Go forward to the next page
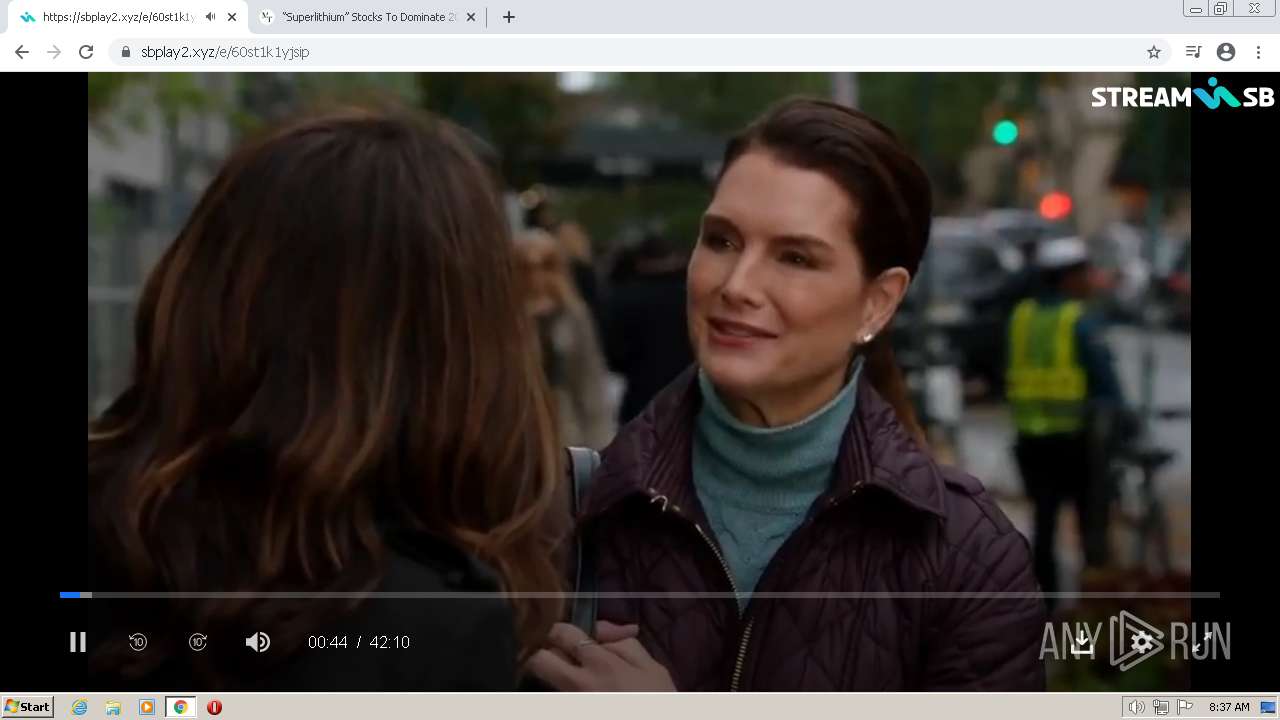 pos(54,52)
